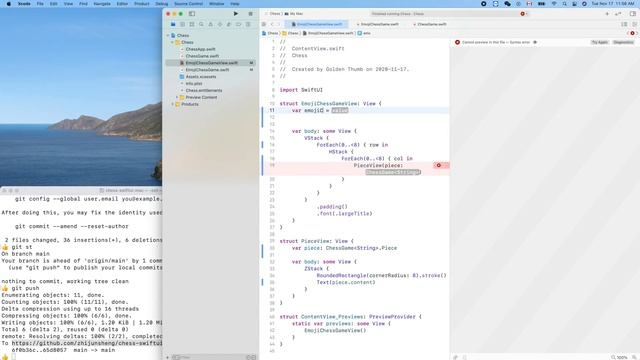Collapse the Chess project root disclosure triangle
Screen dimensions: 640x360
(x=168, y=36)
